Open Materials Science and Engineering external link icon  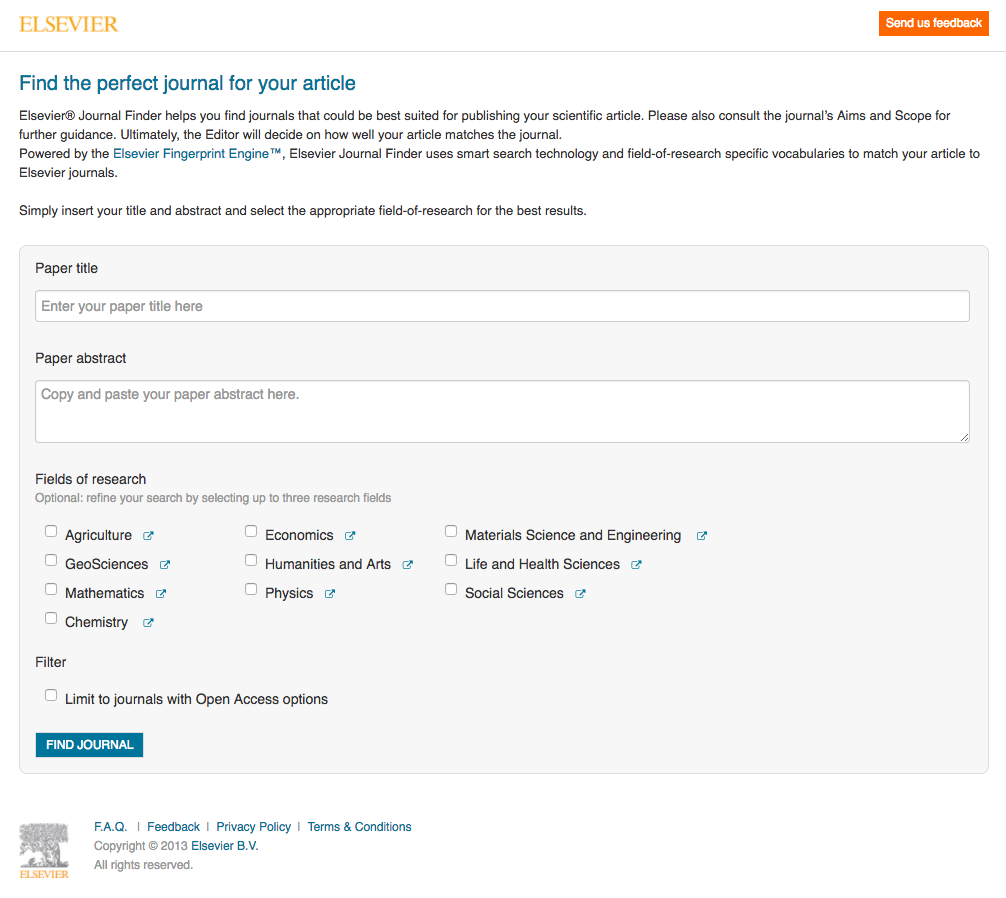tap(702, 536)
